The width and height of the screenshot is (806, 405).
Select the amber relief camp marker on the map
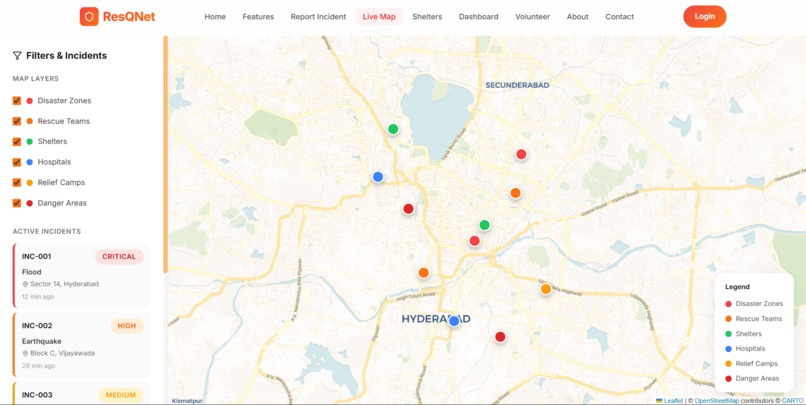[x=546, y=289]
